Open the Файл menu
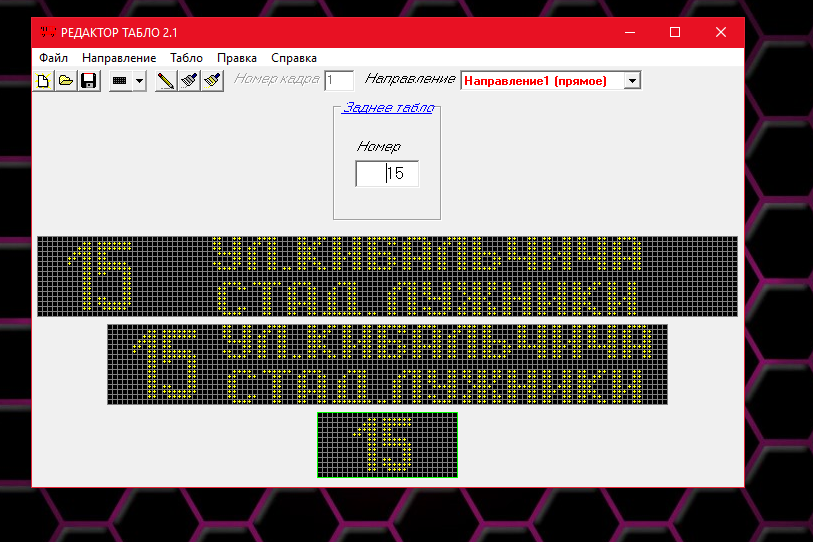813x542 pixels. tap(53, 58)
